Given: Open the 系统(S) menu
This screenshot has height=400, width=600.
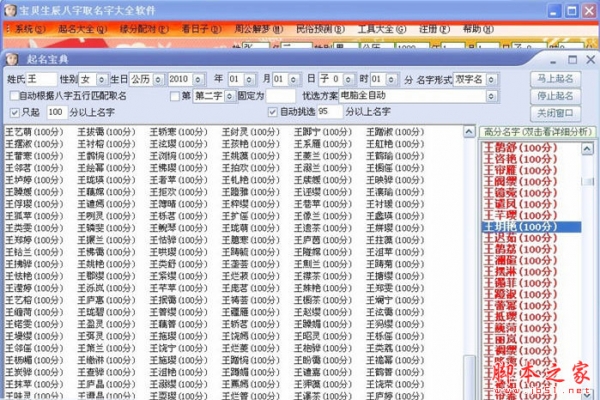Looking at the screenshot, I should 29,29.
